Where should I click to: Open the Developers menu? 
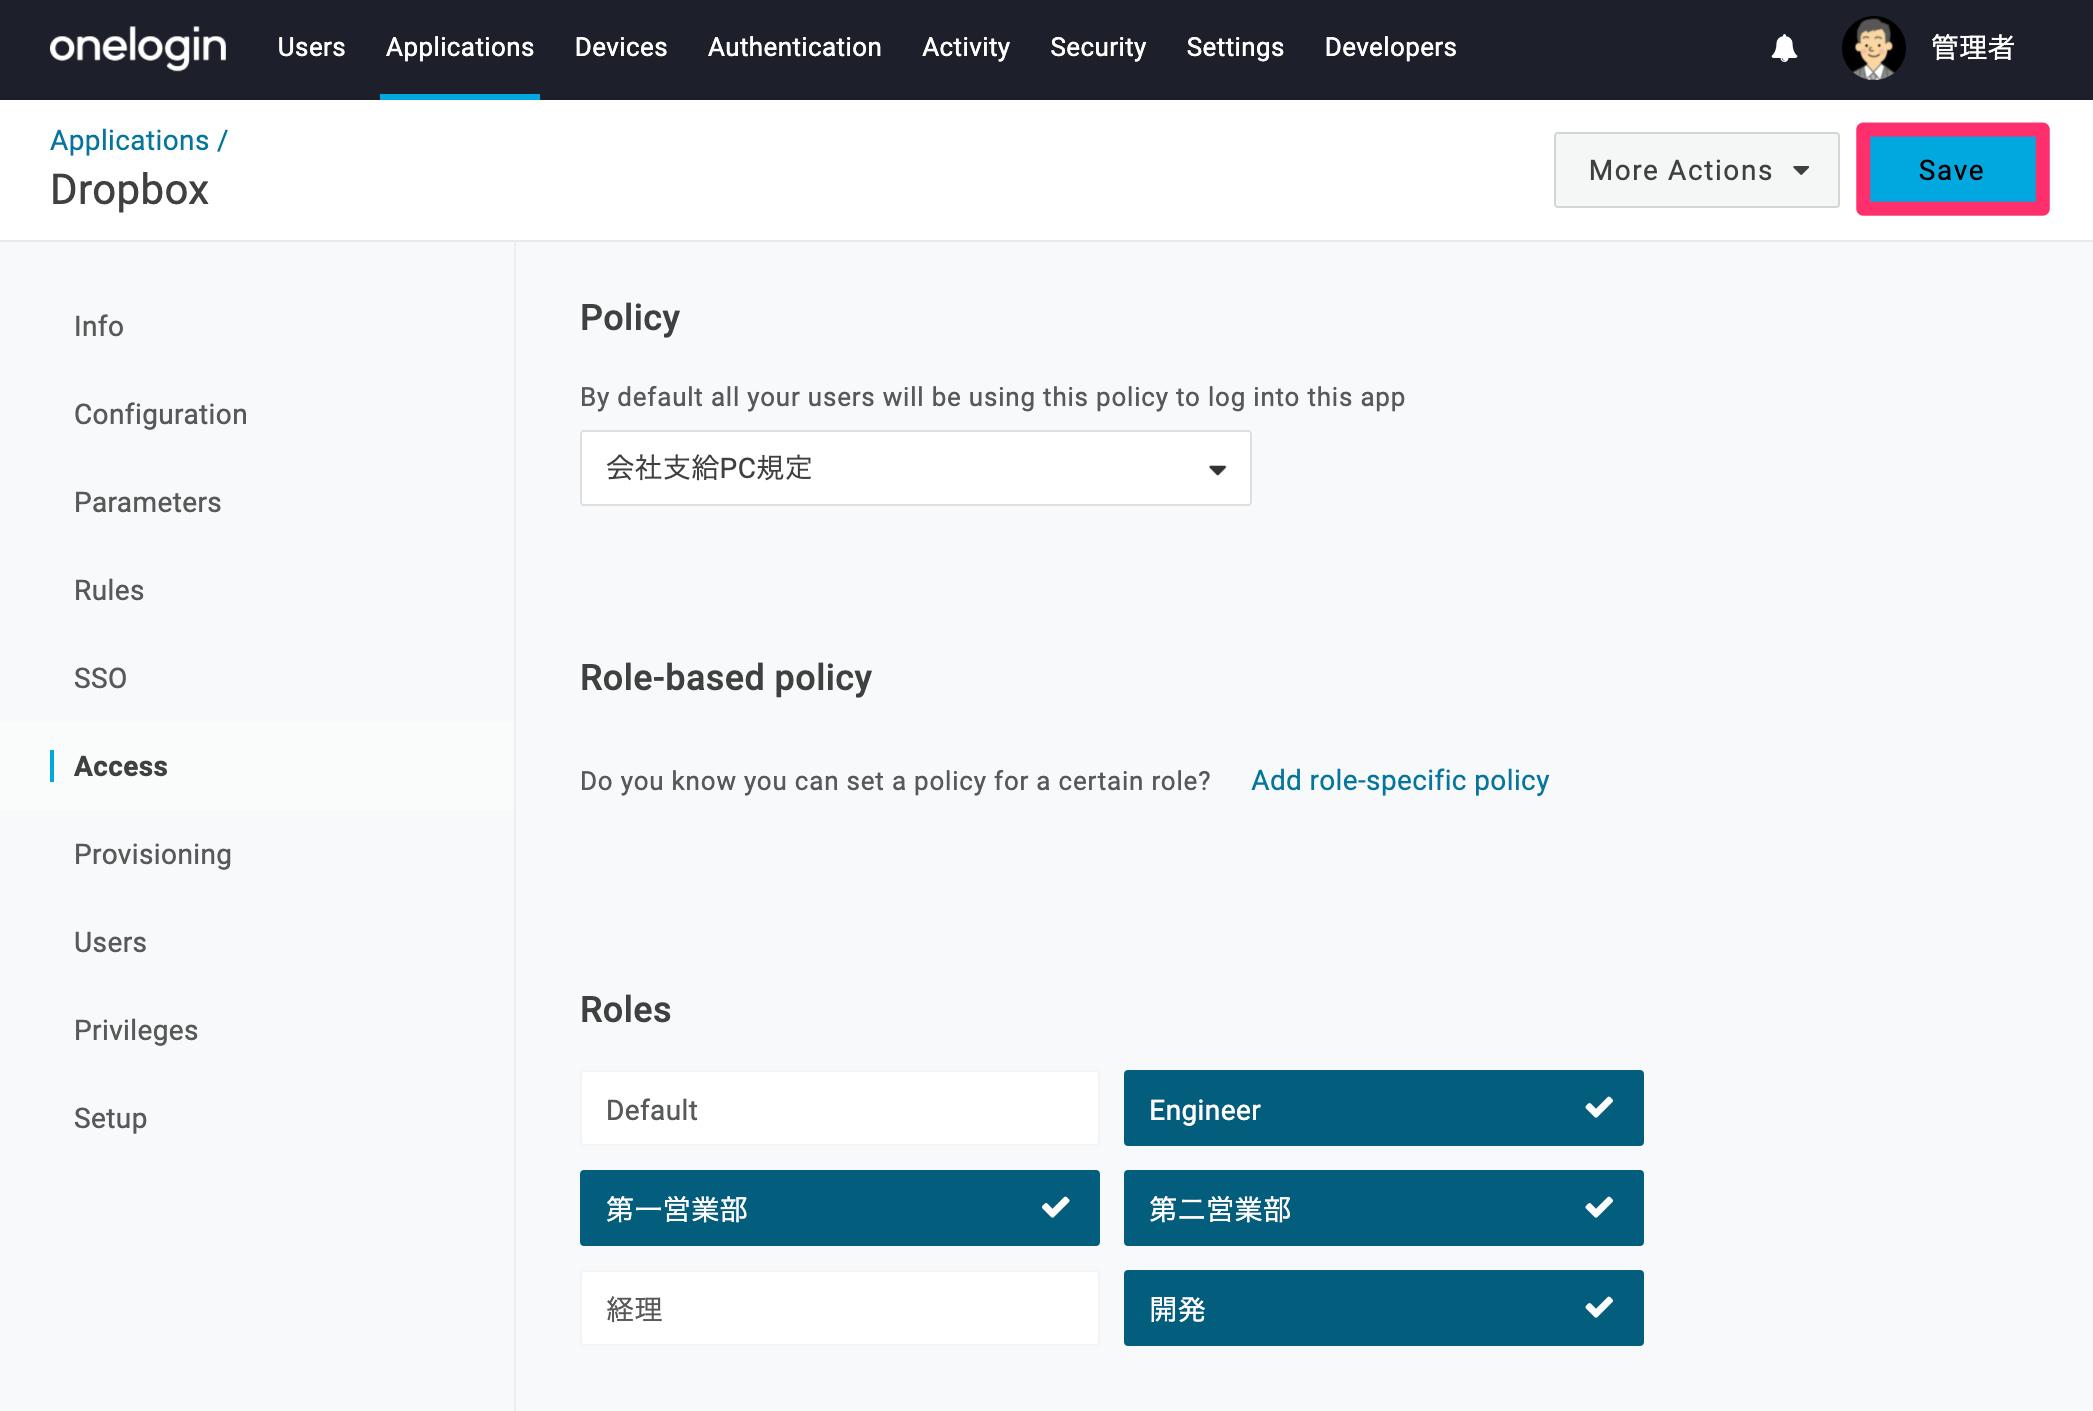(1391, 47)
